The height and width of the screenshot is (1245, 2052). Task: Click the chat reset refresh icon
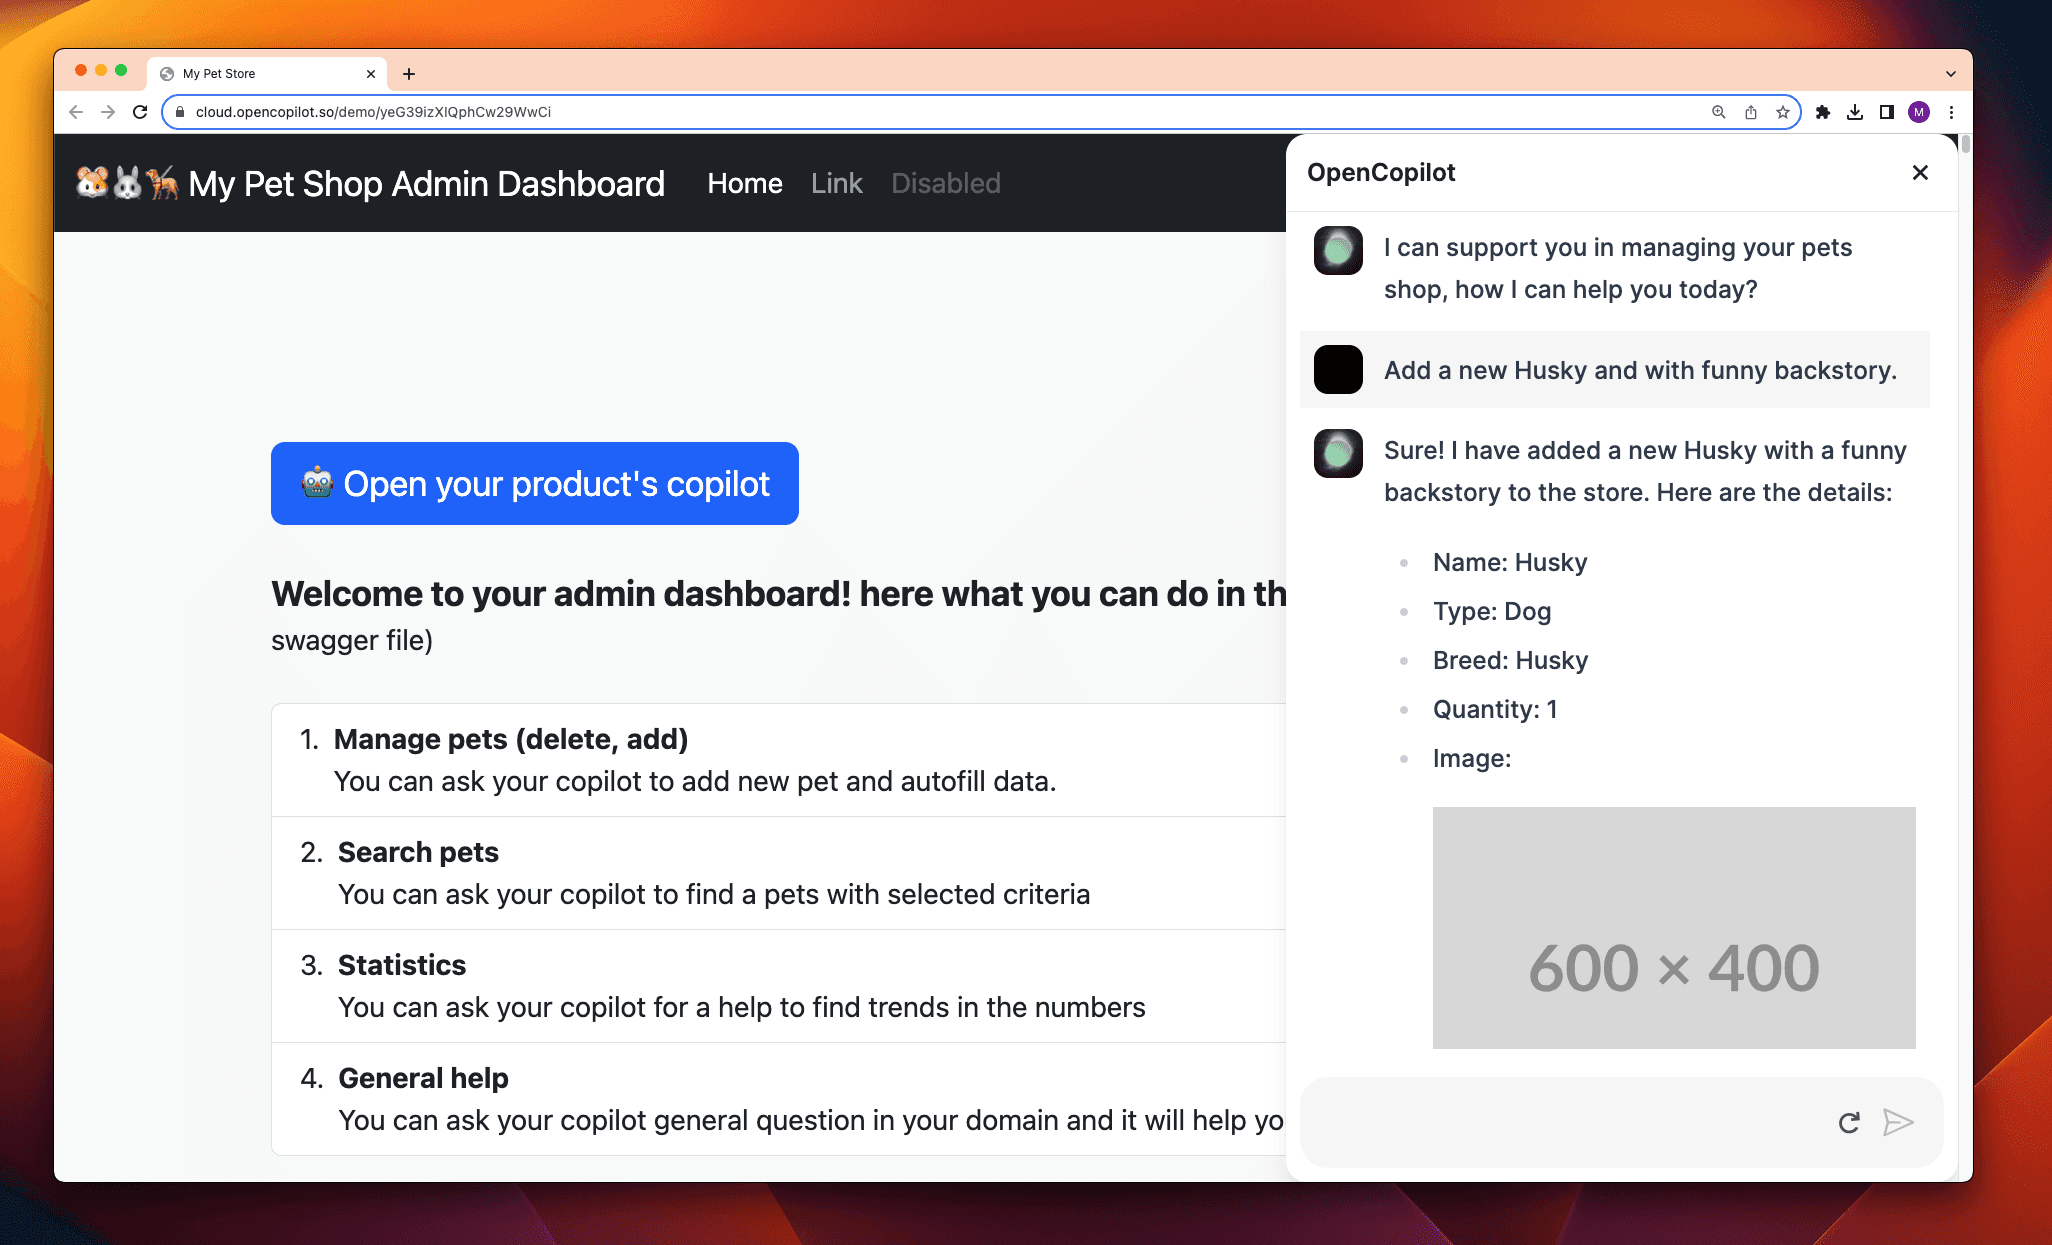(x=1849, y=1122)
